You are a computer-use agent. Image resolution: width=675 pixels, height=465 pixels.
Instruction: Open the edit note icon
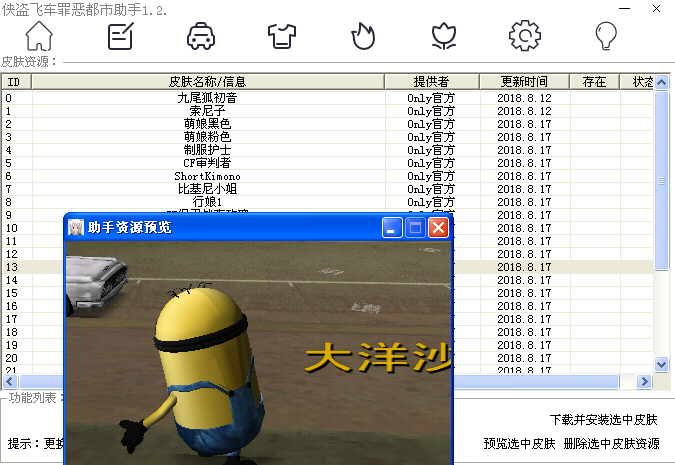pos(120,36)
